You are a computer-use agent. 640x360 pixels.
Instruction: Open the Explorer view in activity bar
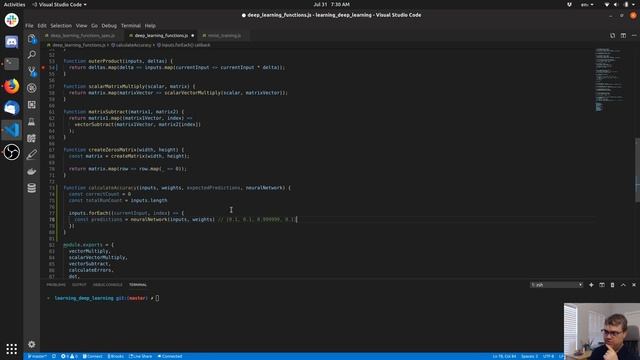(32, 39)
